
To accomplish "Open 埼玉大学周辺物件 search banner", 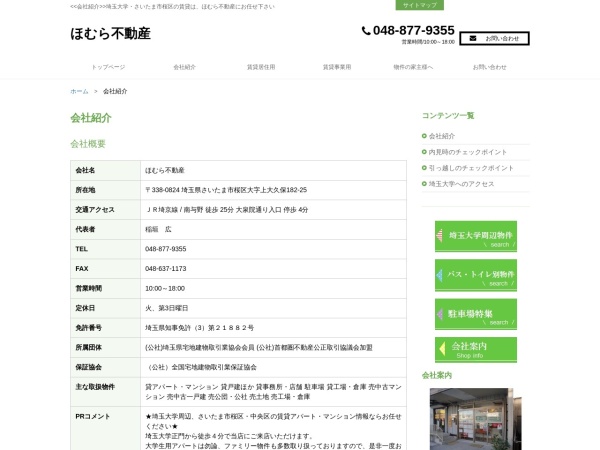I will [x=476, y=236].
